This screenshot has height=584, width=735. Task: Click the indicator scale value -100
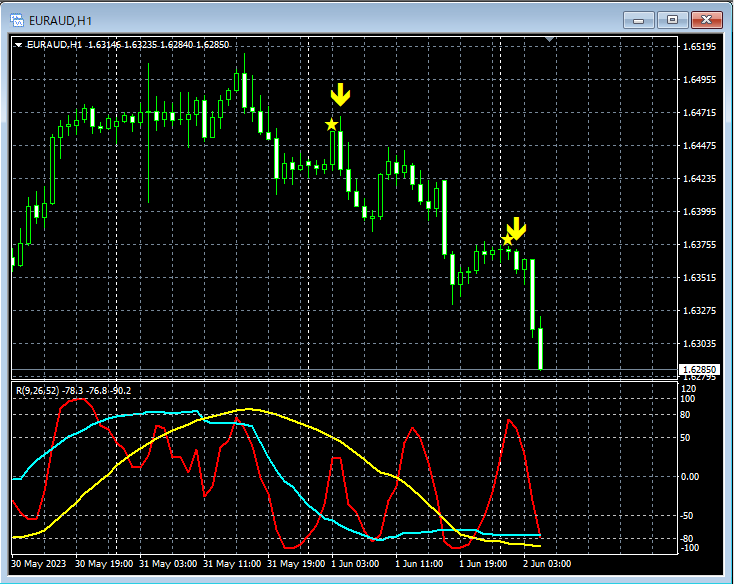pos(689,548)
